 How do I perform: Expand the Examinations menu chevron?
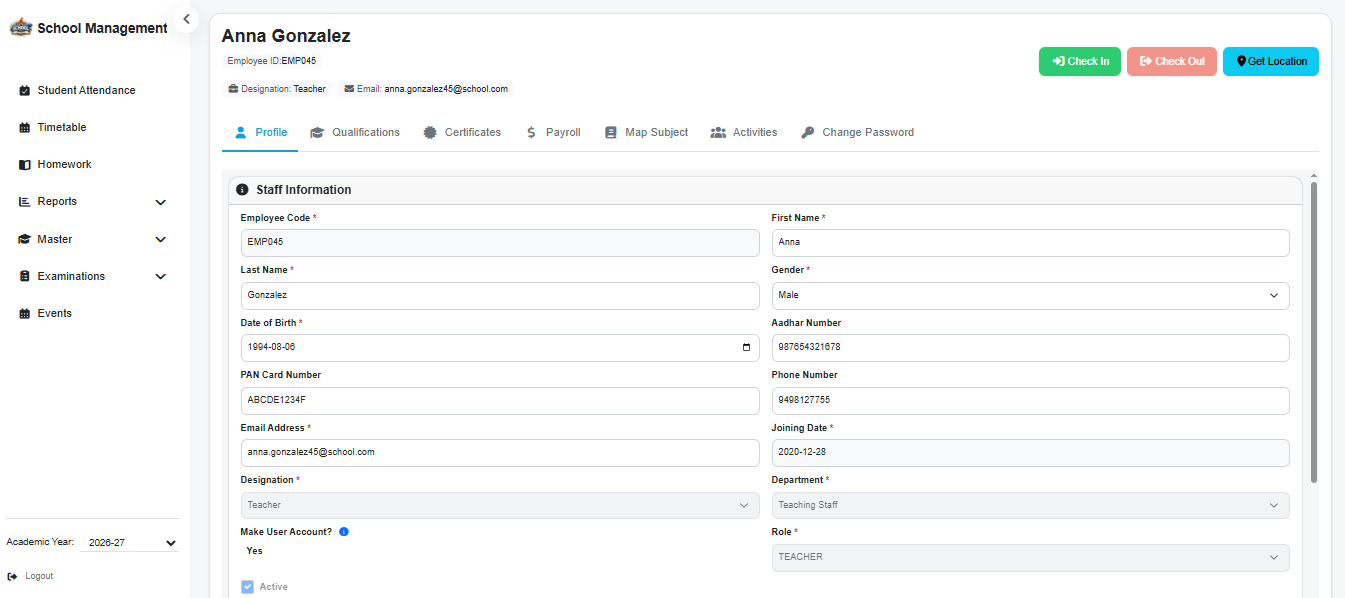[161, 277]
